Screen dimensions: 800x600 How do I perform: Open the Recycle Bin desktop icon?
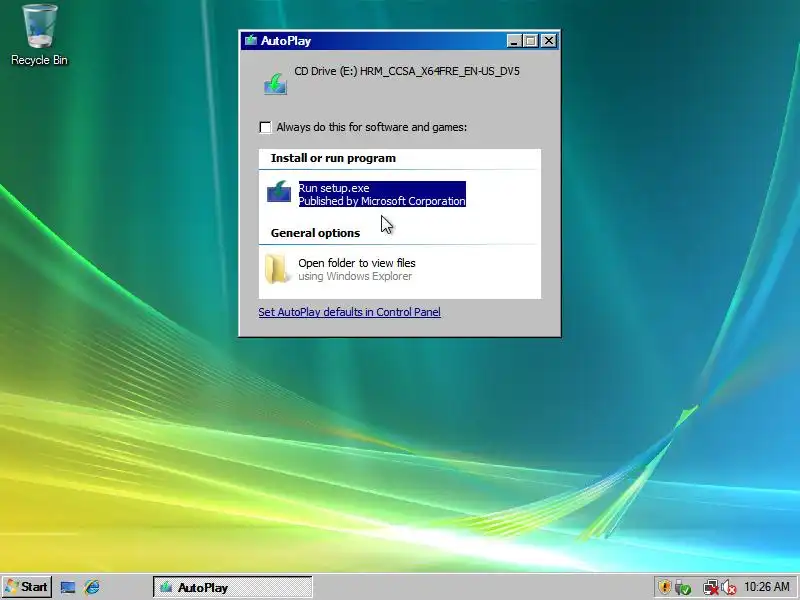coord(39,35)
